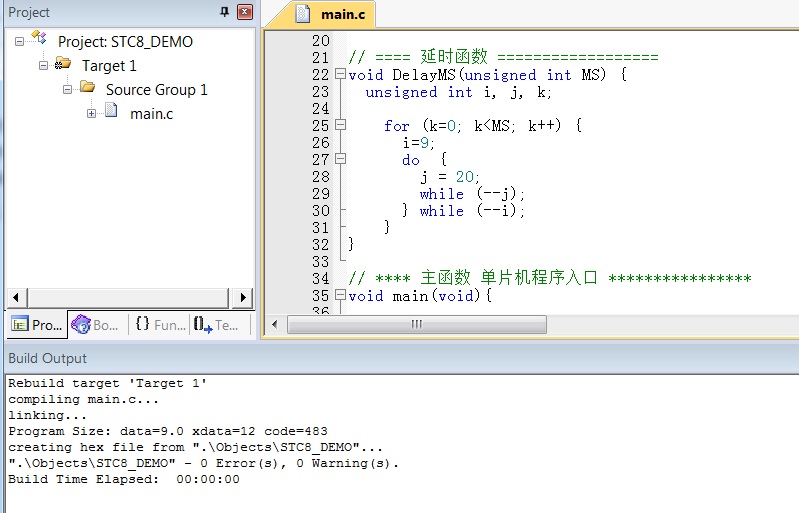Click on the 'j = 20;' statement

[450, 177]
